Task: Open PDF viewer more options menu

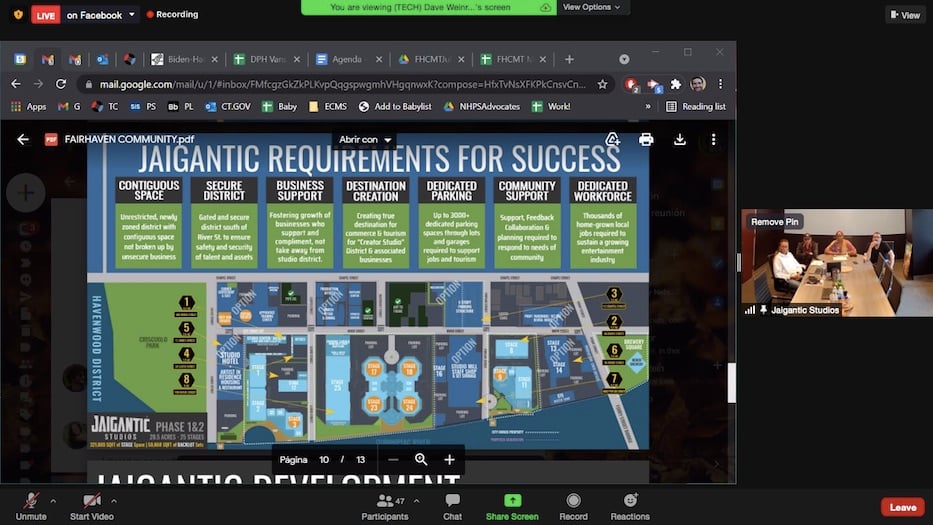Action: (713, 139)
